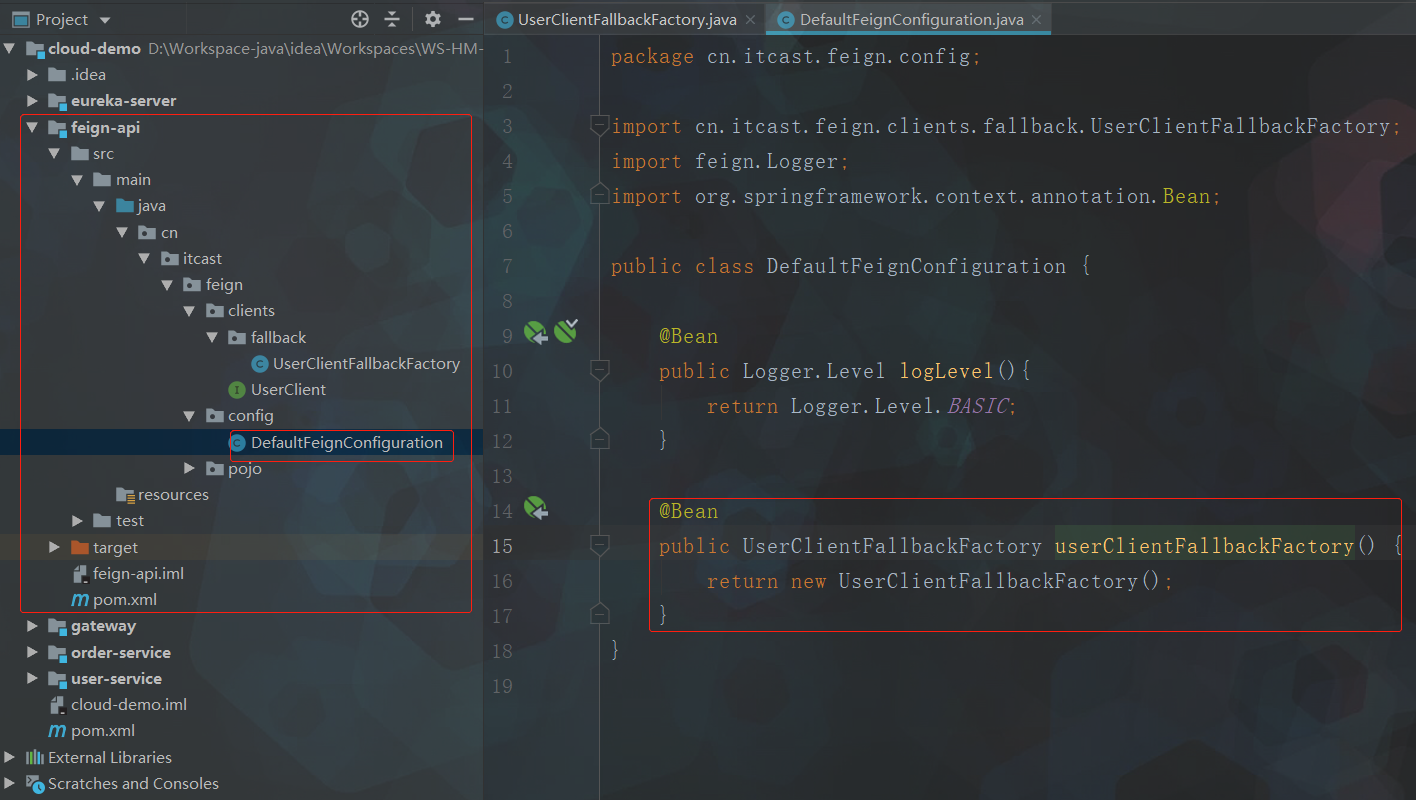Click line number 1 in the gutter
Viewport: 1416px width, 800px height.
(507, 56)
